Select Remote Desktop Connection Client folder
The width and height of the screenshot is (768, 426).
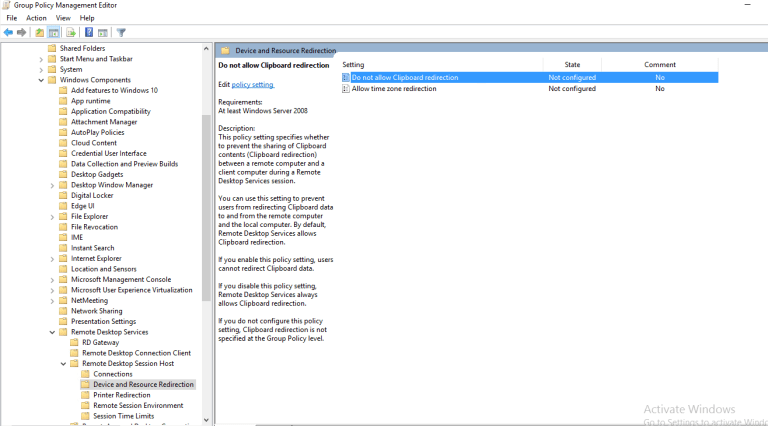point(137,353)
